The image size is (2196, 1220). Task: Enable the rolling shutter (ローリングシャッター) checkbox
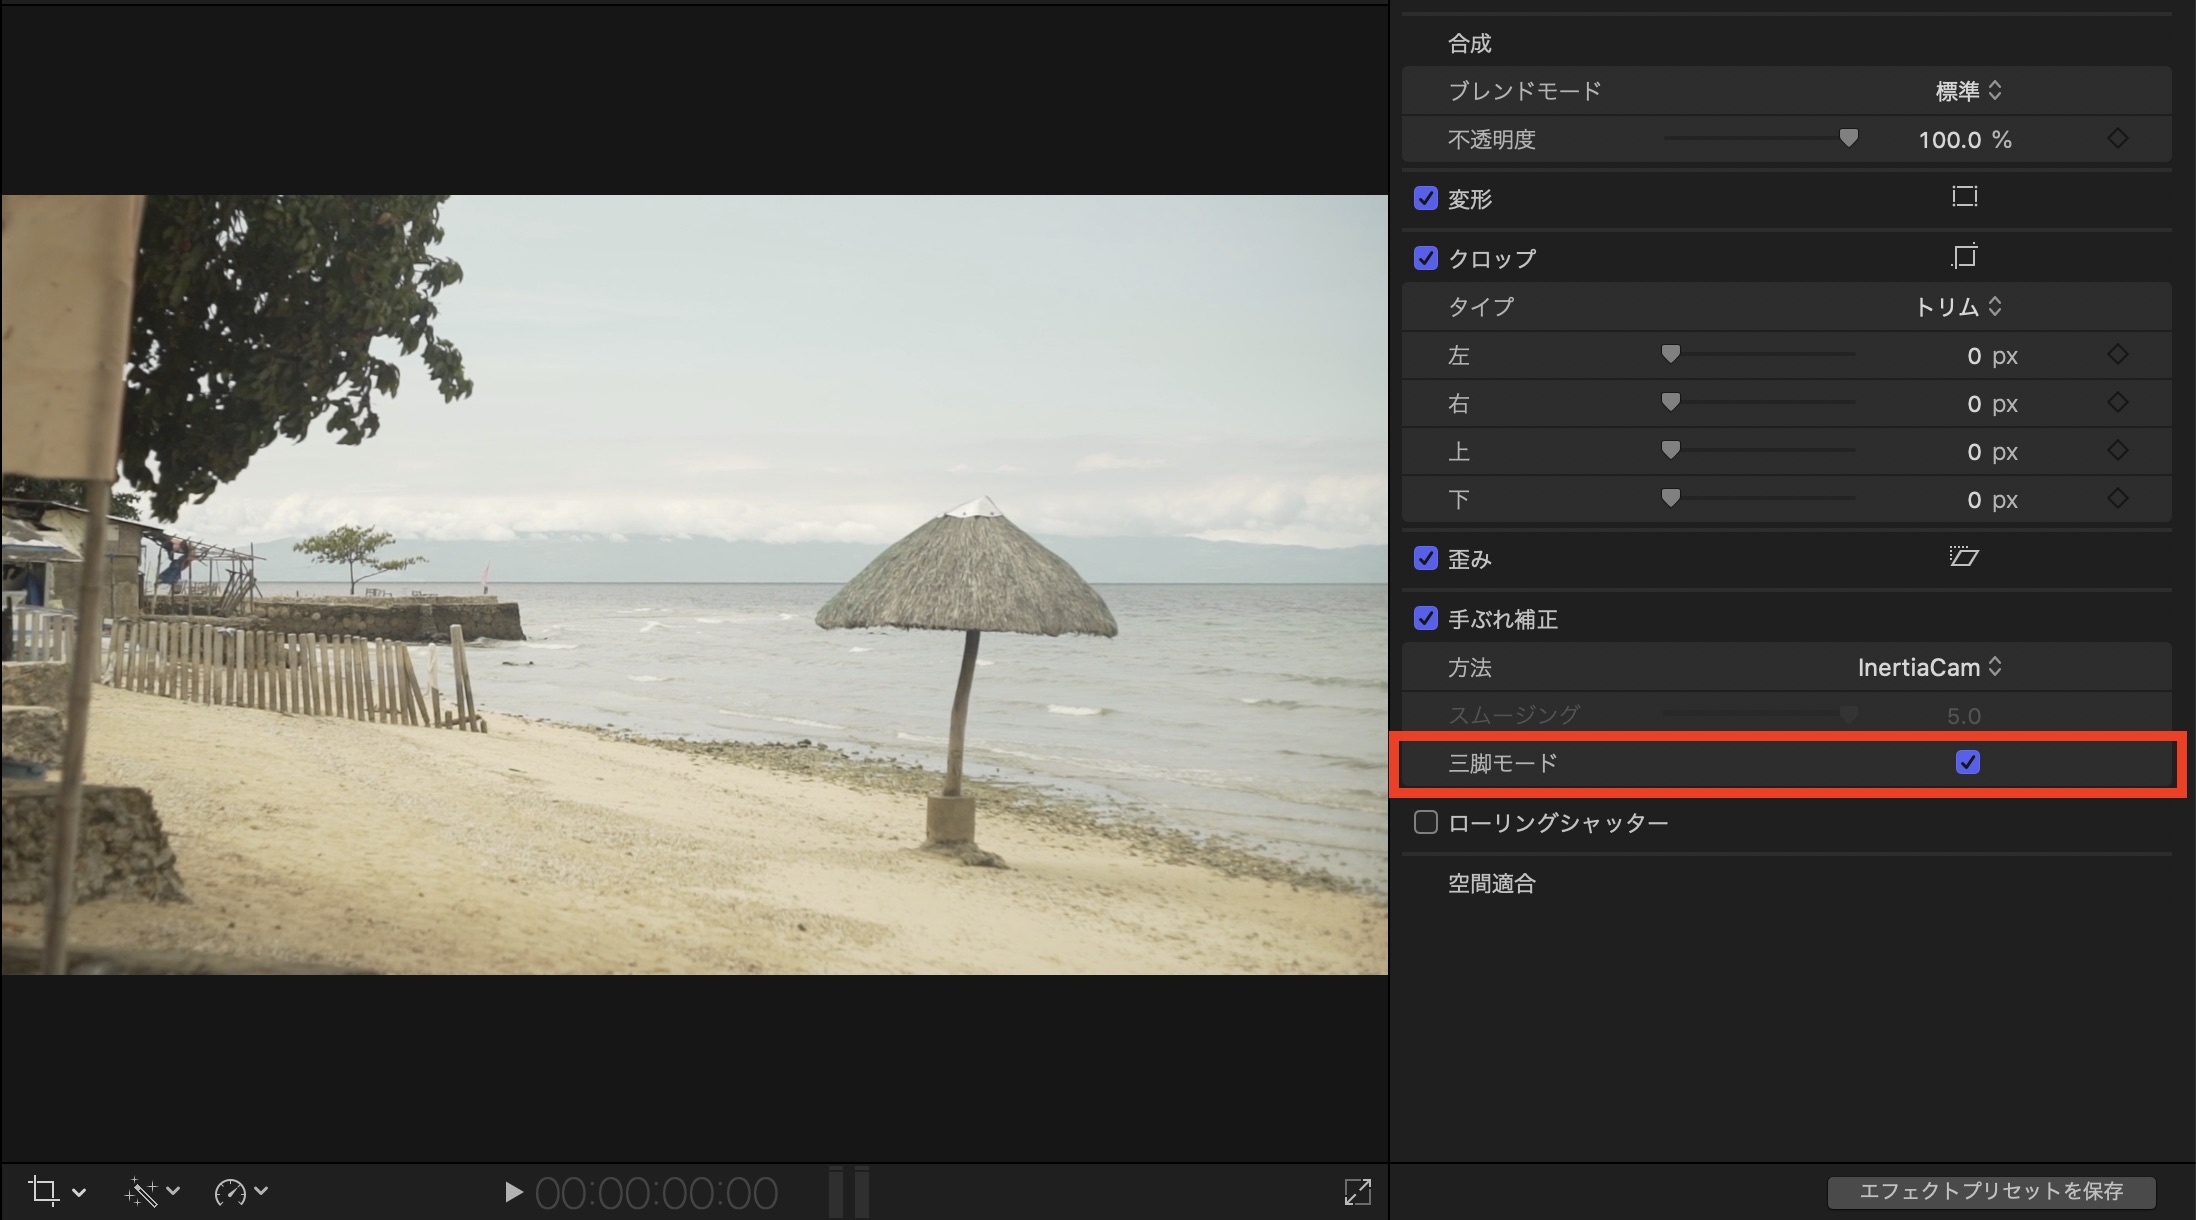1426,822
